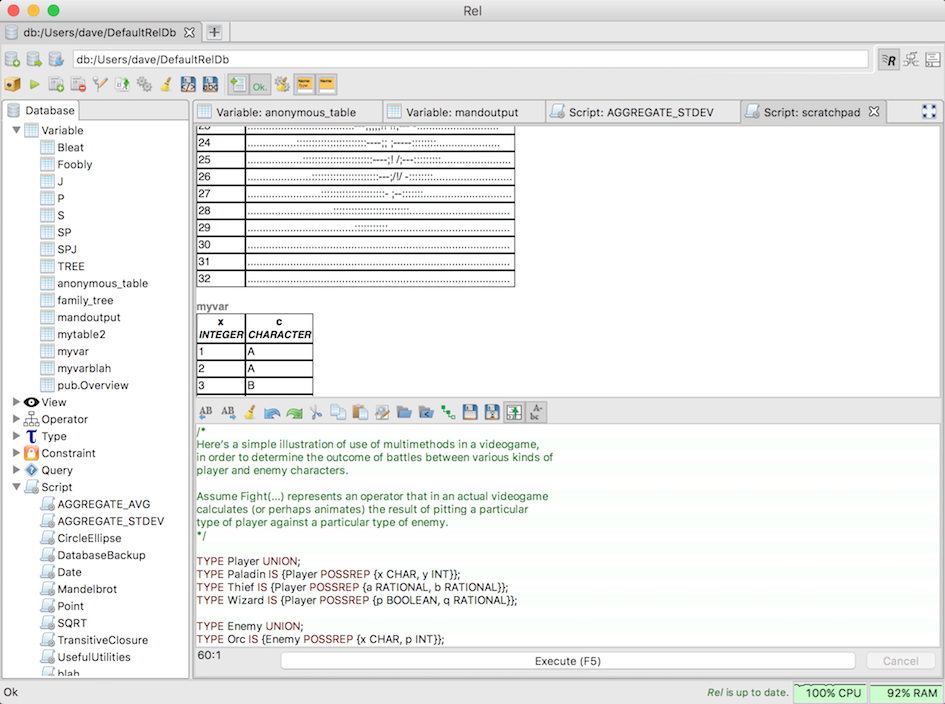This screenshot has height=704, width=945.
Task: Click the blue undo arrow in the editor toolbar
Action: pyautogui.click(x=272, y=411)
